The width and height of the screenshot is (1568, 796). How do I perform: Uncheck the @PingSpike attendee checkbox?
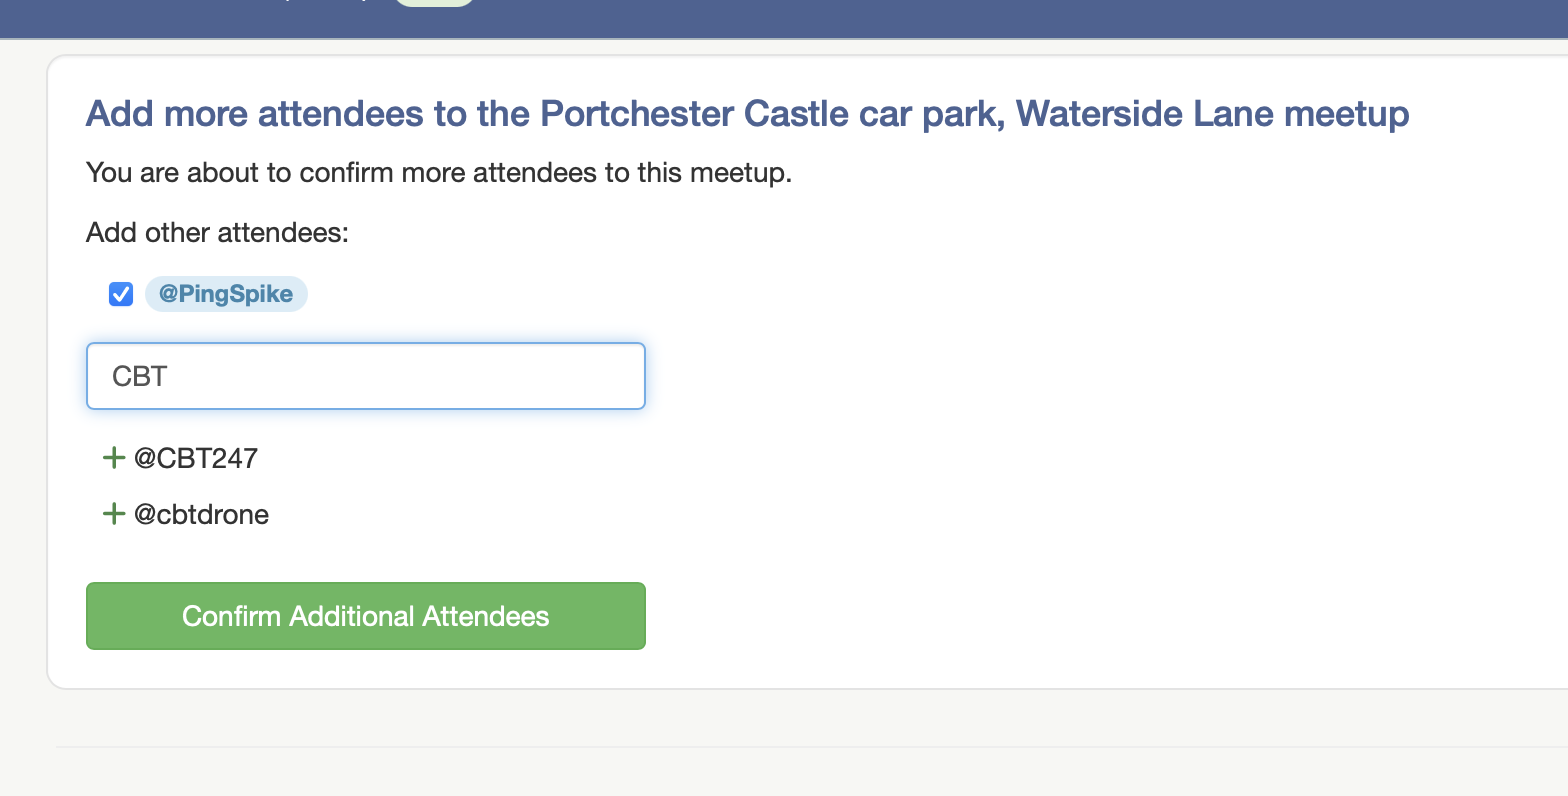click(x=121, y=294)
